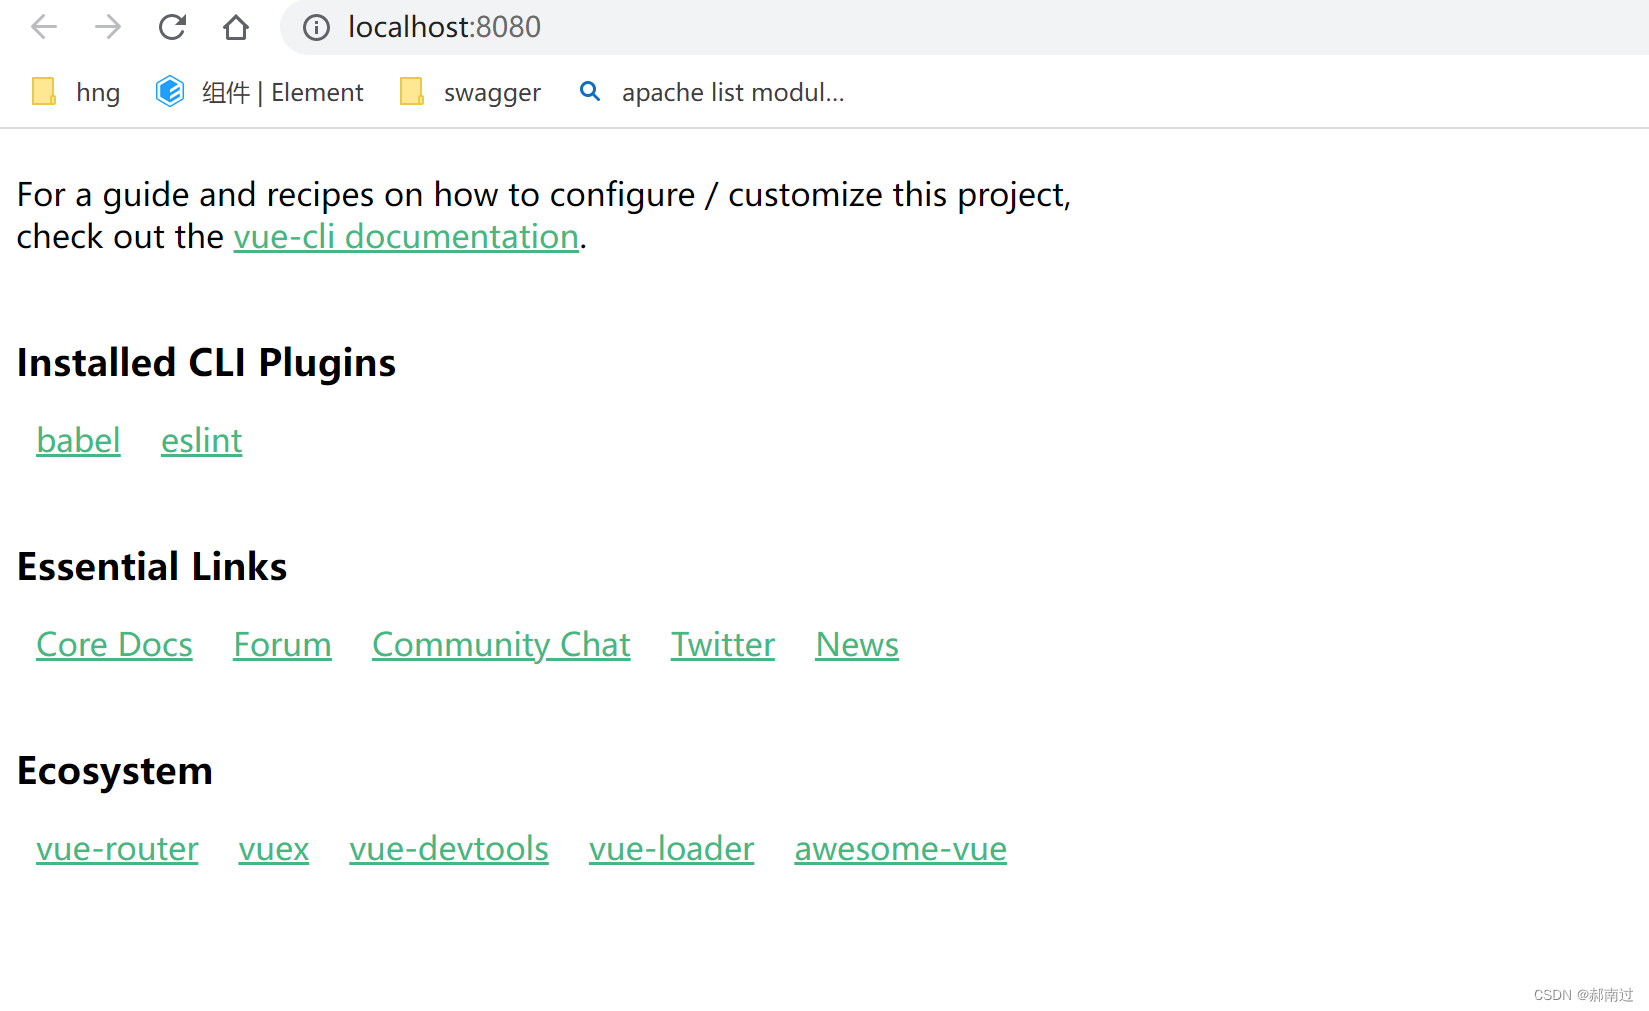Open the hng bookmark folder
1649x1011 pixels.
(76, 92)
